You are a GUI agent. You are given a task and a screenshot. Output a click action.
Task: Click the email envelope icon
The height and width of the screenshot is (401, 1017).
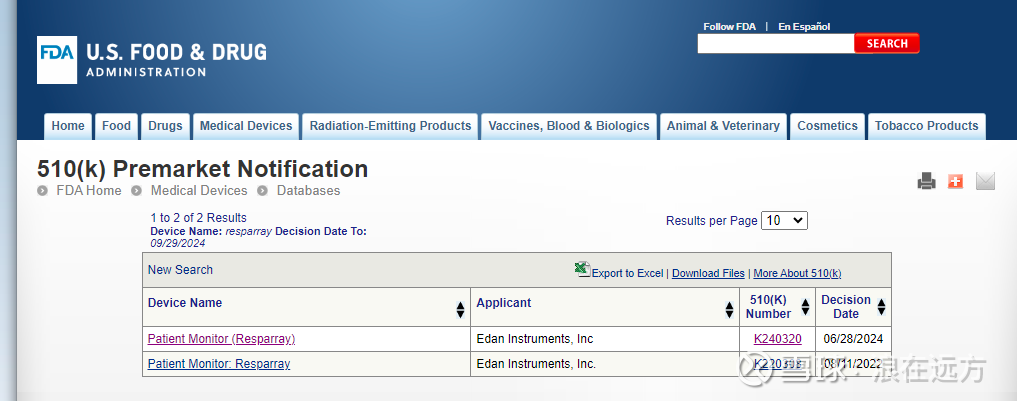(x=985, y=181)
